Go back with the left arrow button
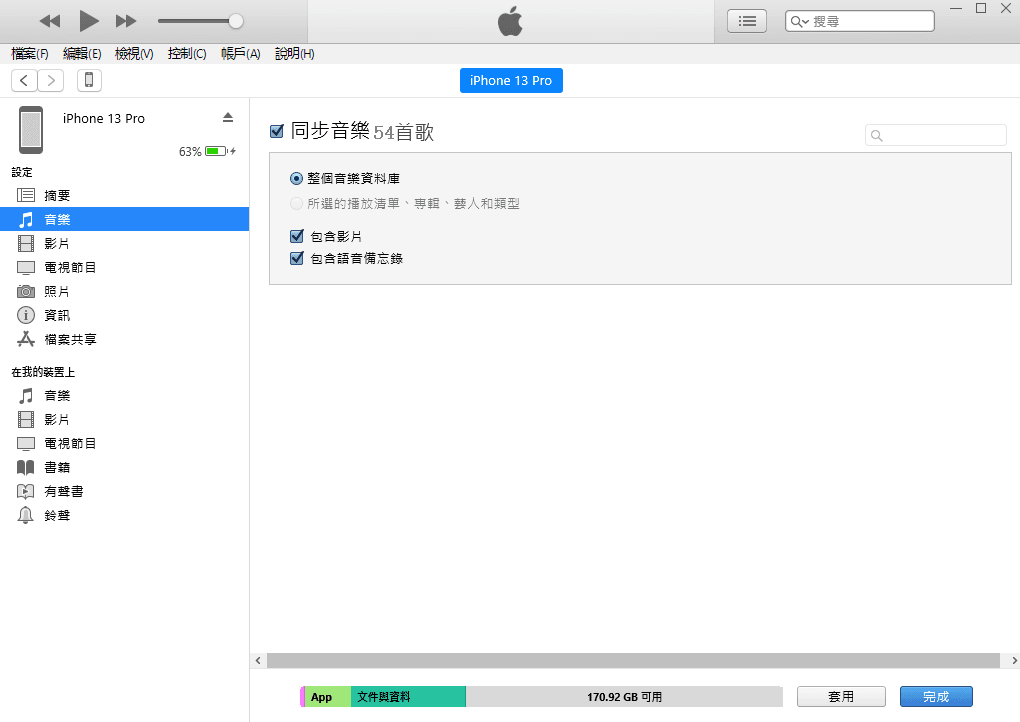The height and width of the screenshot is (722, 1020). point(24,81)
